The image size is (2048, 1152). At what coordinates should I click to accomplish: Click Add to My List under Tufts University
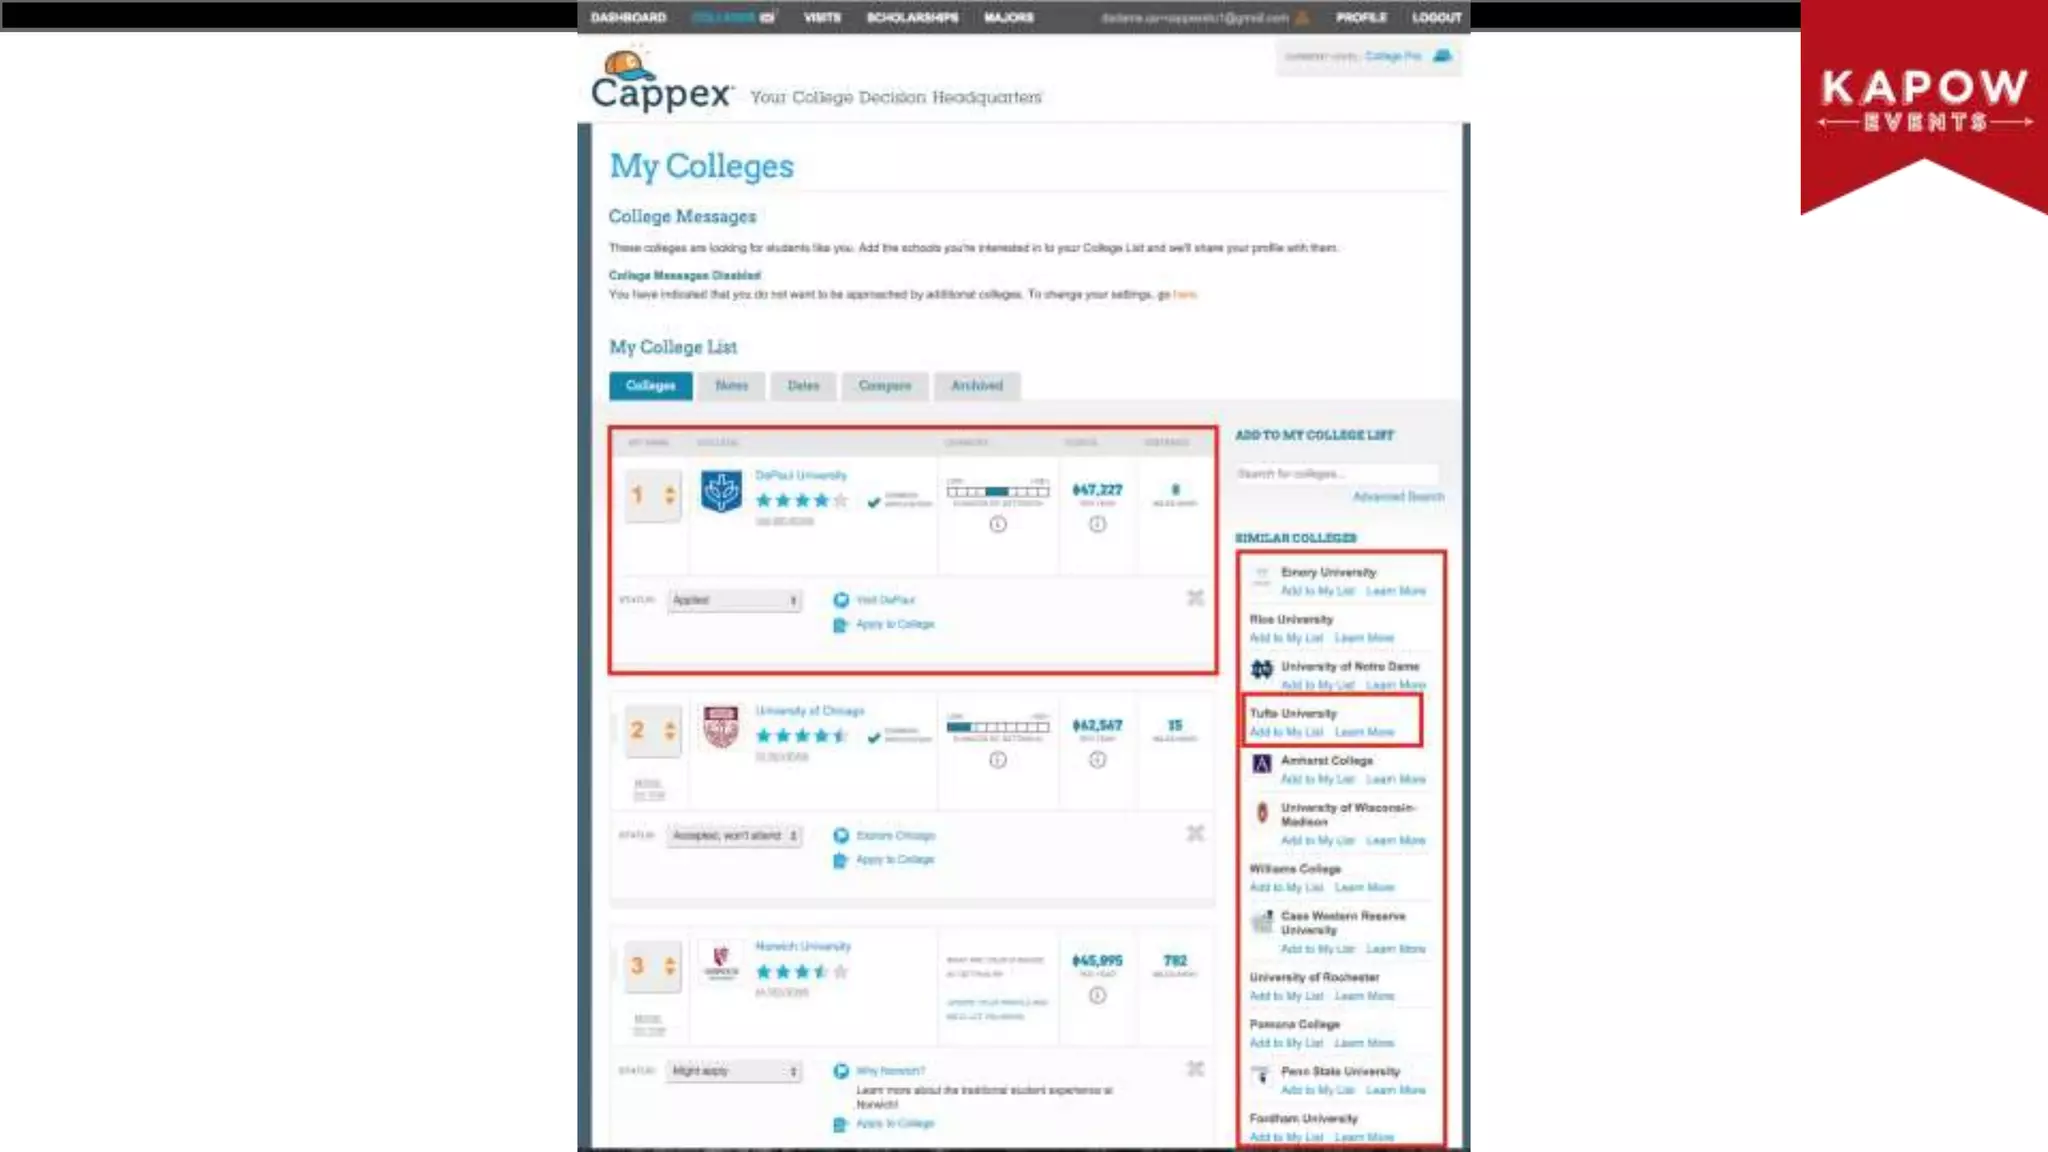[x=1286, y=732]
